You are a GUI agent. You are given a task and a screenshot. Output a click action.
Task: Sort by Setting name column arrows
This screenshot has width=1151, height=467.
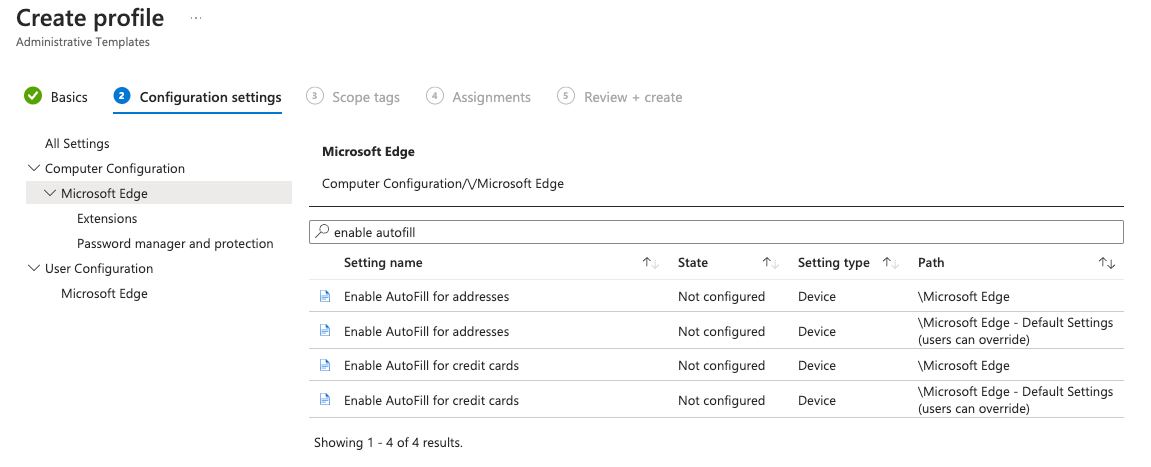[x=650, y=263]
